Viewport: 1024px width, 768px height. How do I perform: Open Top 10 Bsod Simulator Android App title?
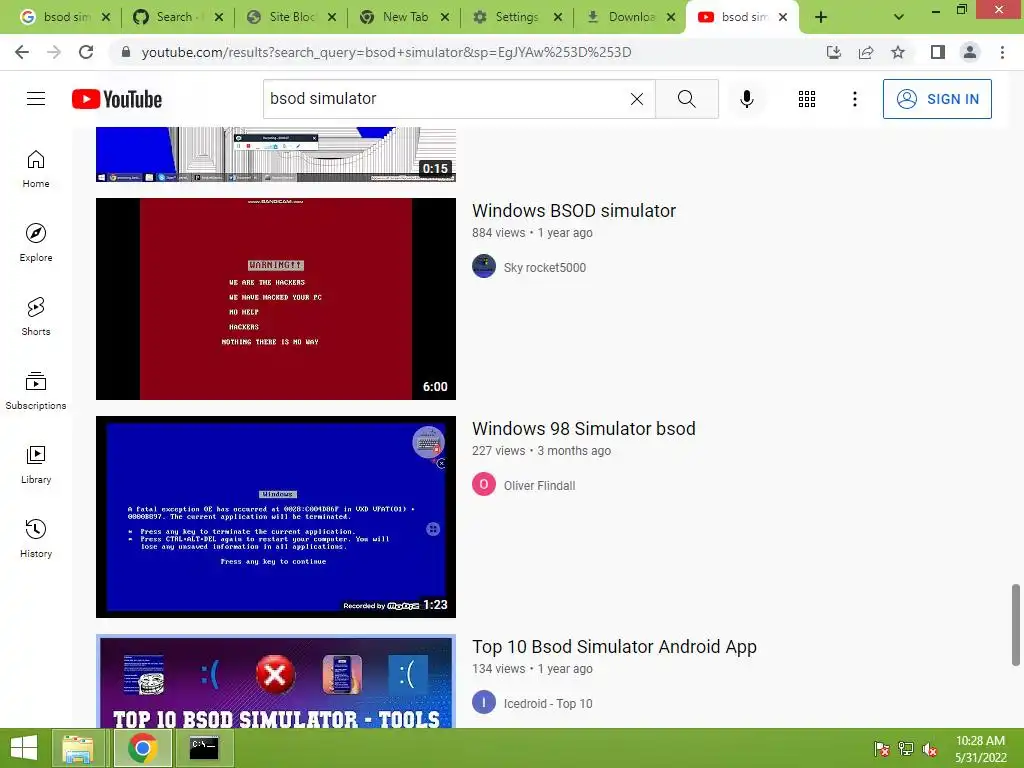click(614, 647)
